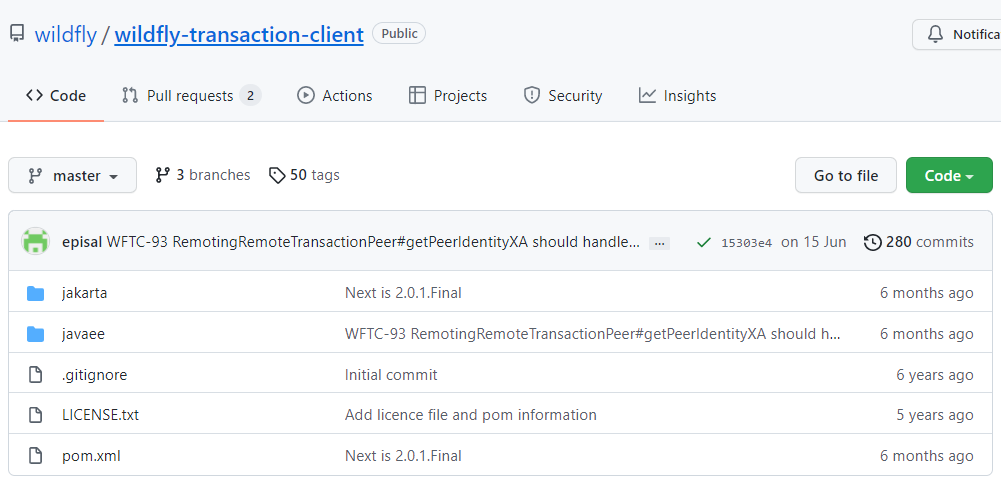Switch to the Code tab
This screenshot has height=486, width=1001.
(x=56, y=96)
